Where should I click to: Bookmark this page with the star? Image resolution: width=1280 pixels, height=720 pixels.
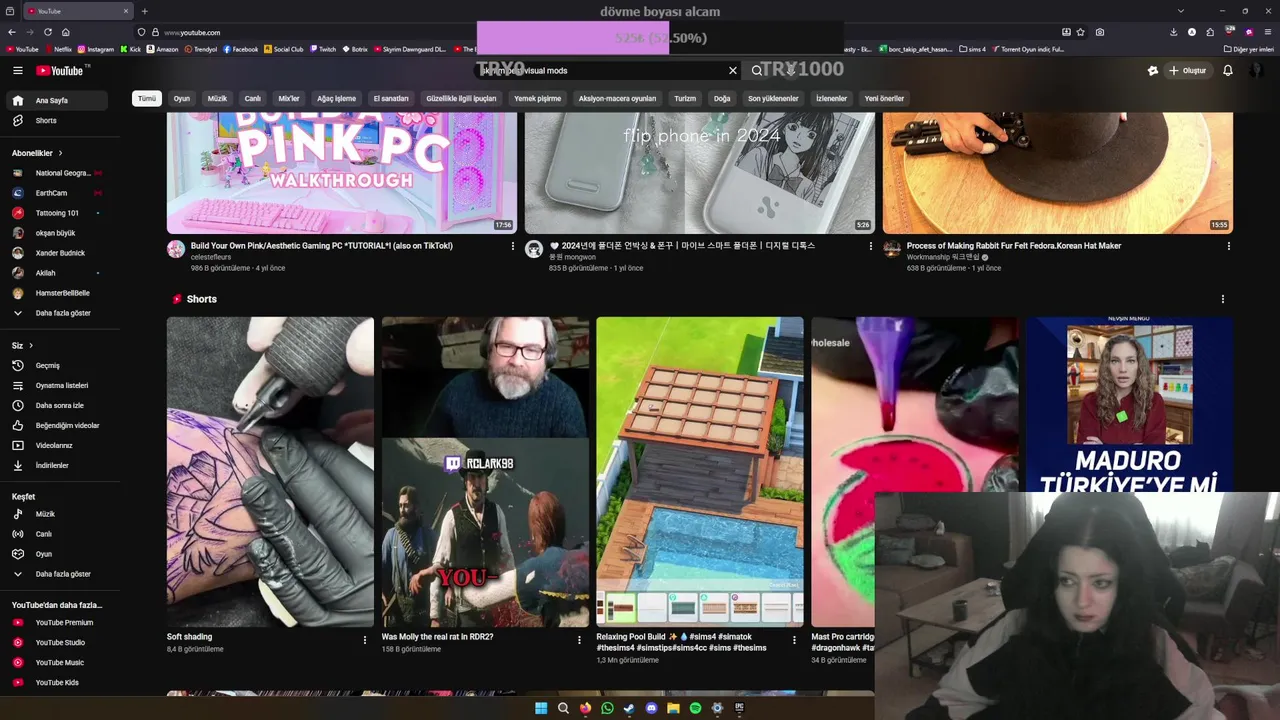pyautogui.click(x=1080, y=32)
